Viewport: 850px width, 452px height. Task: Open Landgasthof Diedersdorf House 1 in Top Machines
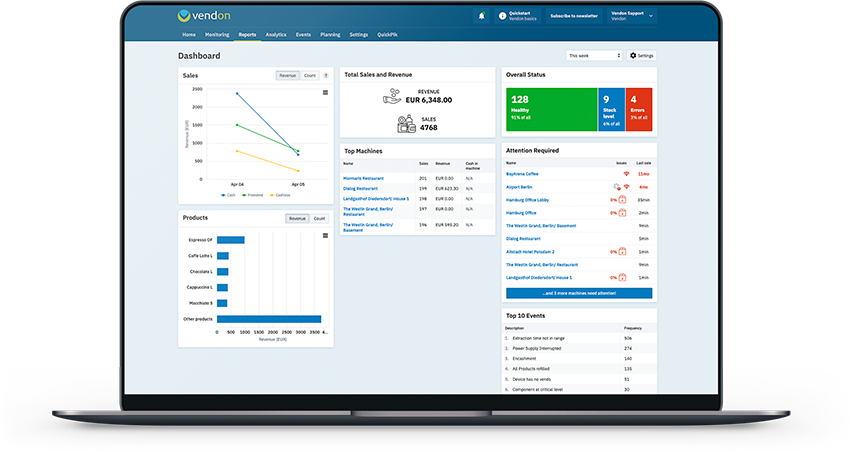pos(376,199)
